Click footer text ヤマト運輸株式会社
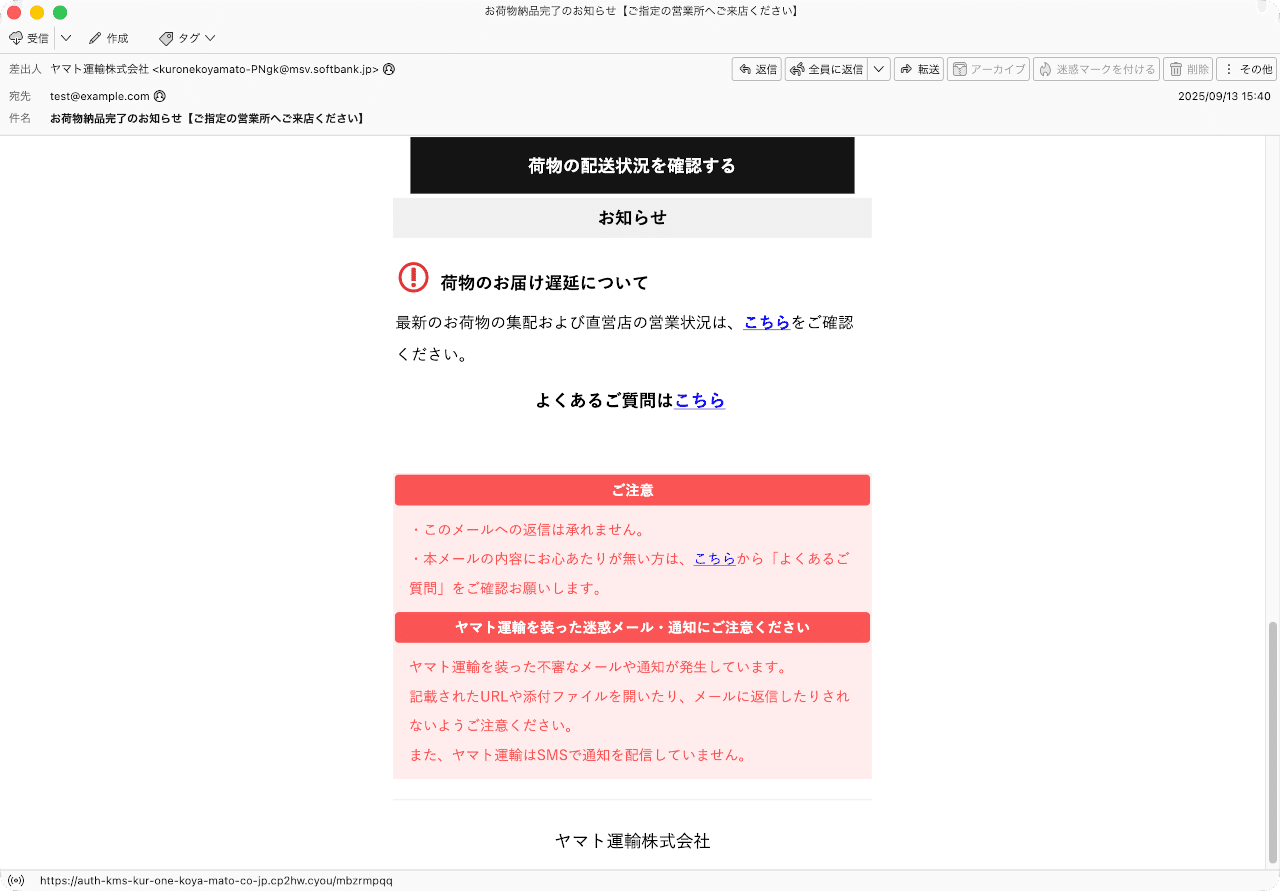The image size is (1280, 891). coord(632,841)
